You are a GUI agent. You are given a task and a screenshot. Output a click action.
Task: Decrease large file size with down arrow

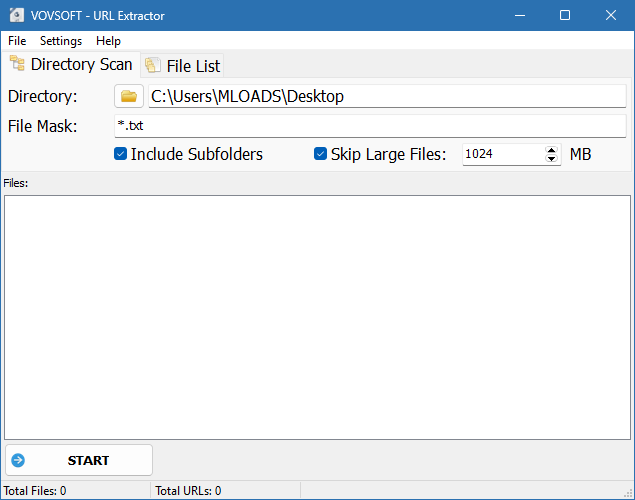coord(551,159)
